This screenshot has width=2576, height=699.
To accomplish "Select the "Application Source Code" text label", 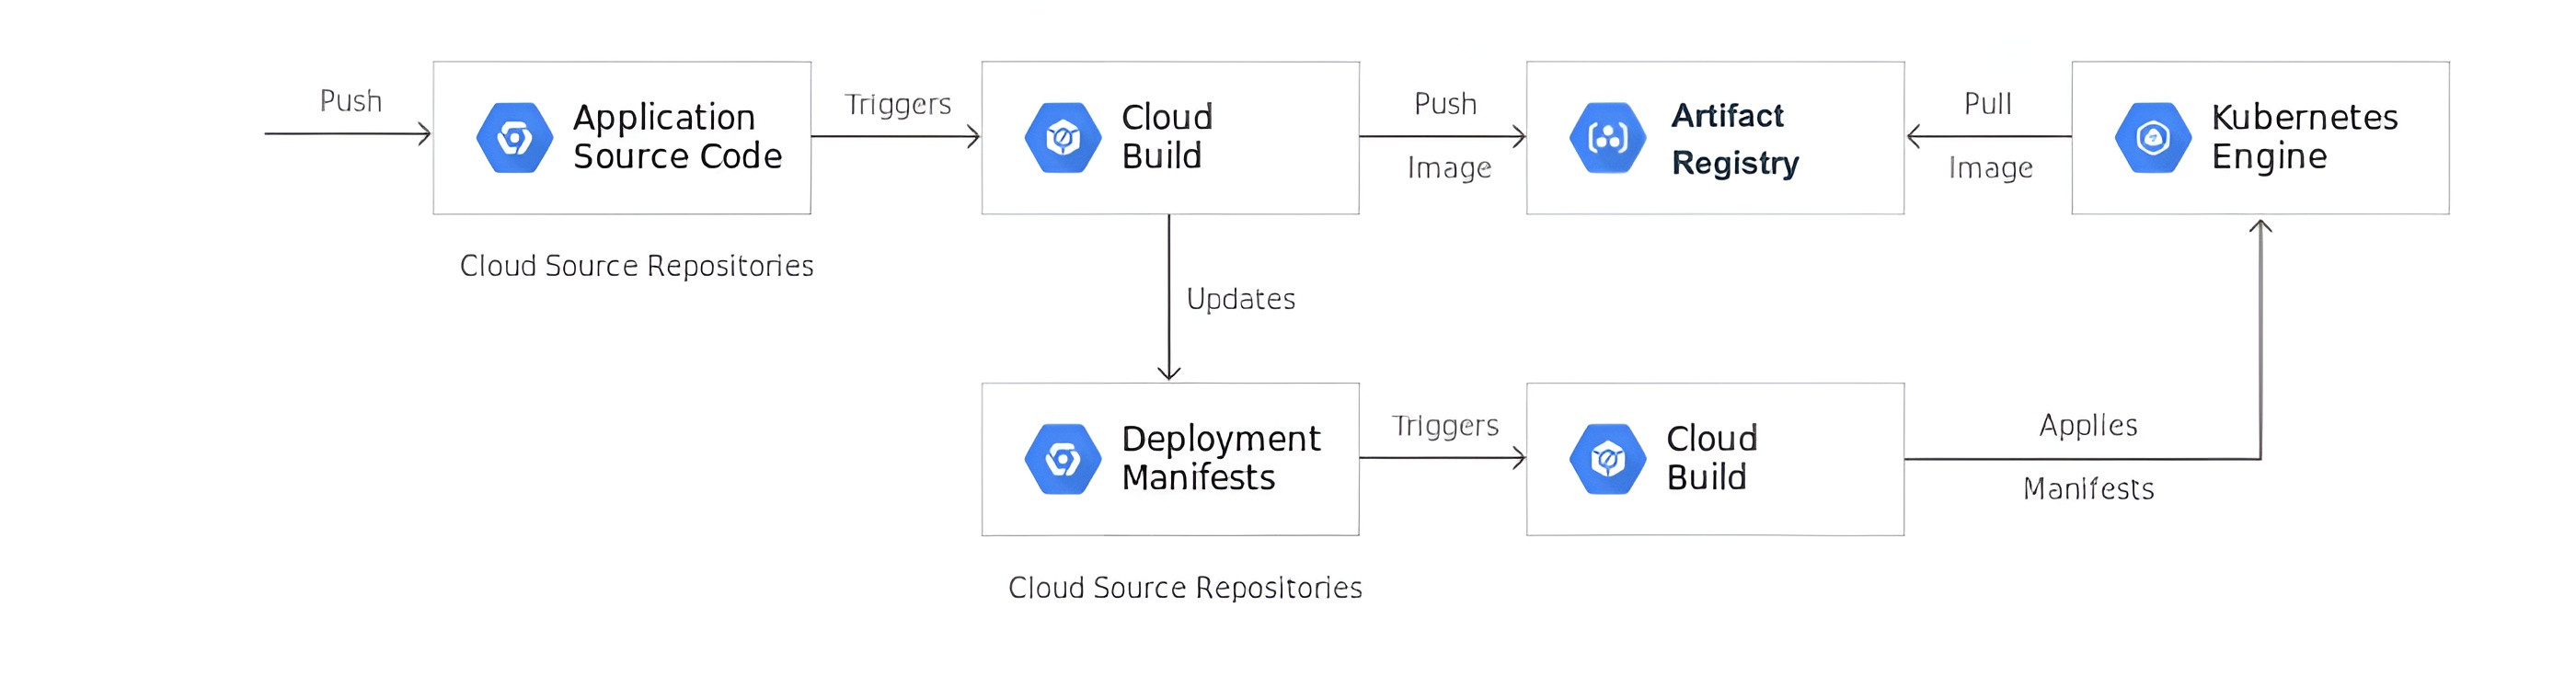I will (x=677, y=137).
